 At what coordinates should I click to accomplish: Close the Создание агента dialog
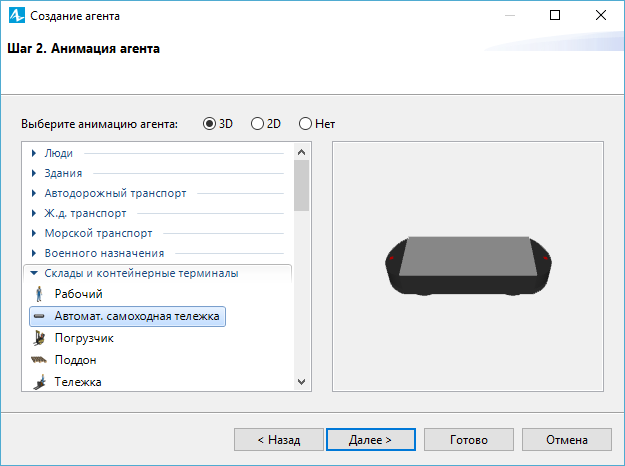[x=601, y=15]
